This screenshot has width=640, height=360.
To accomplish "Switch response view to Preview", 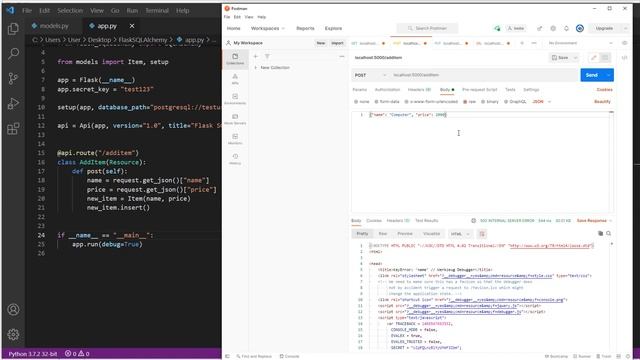I will click(x=405, y=234).
